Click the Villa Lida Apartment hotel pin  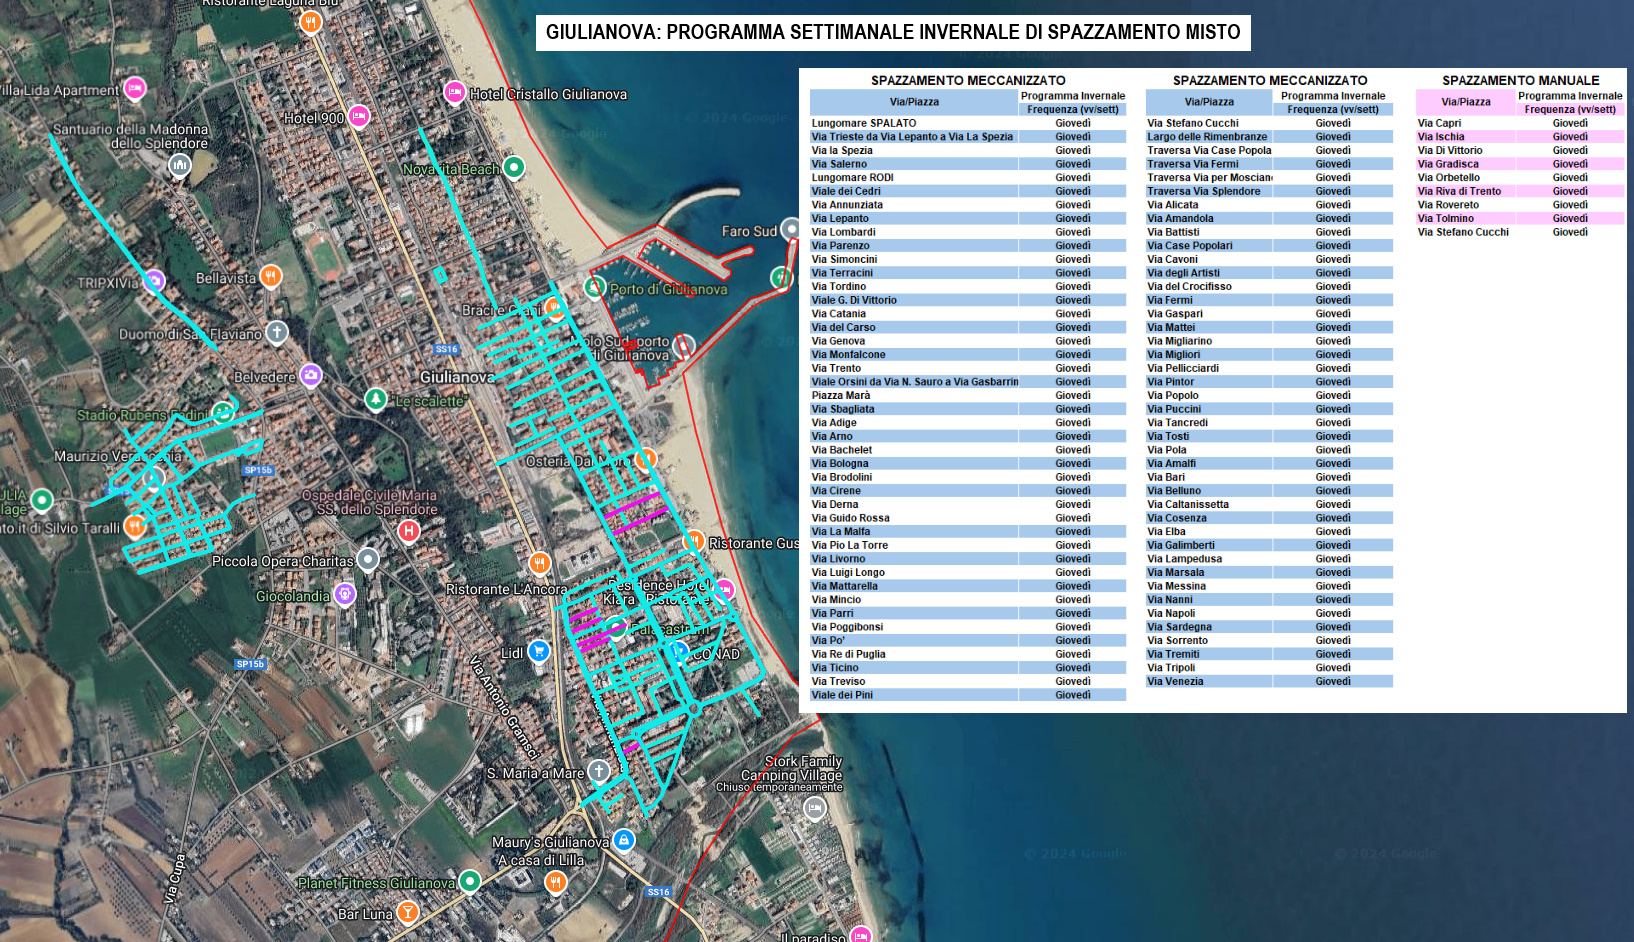coord(135,89)
